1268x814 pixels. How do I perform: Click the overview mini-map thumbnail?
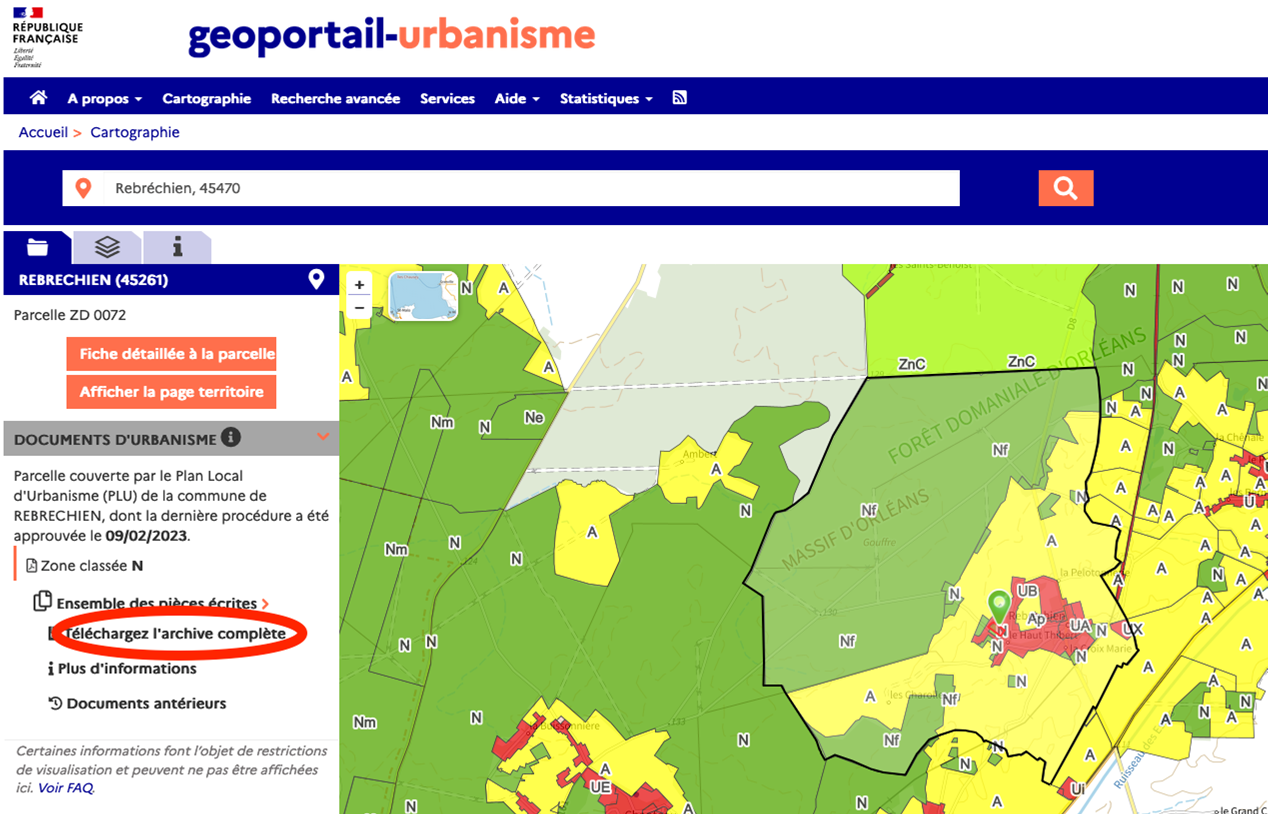423,296
